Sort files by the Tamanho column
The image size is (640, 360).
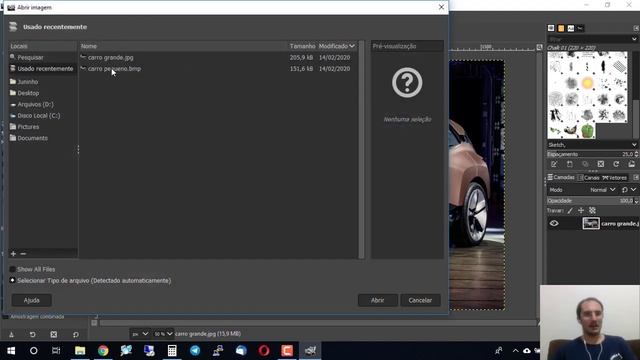pyautogui.click(x=302, y=46)
